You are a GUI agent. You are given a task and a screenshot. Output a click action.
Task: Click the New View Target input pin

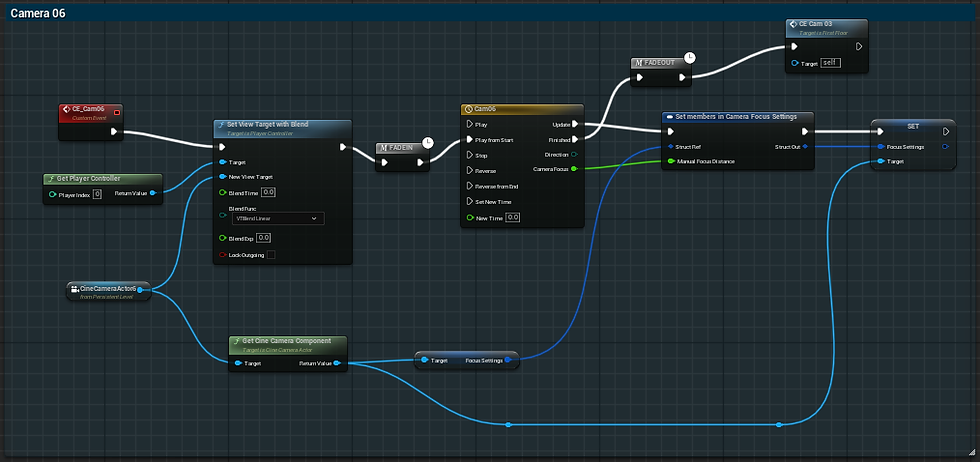(222, 177)
